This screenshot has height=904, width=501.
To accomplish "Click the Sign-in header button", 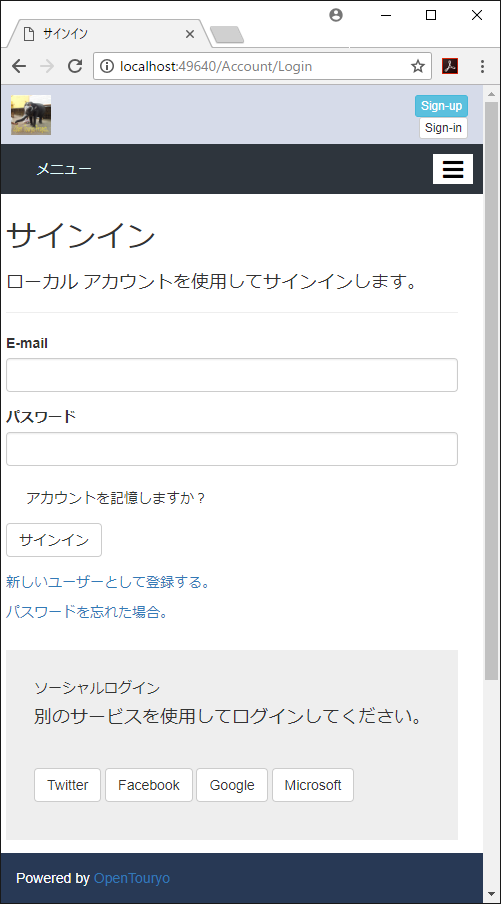I will click(x=443, y=128).
